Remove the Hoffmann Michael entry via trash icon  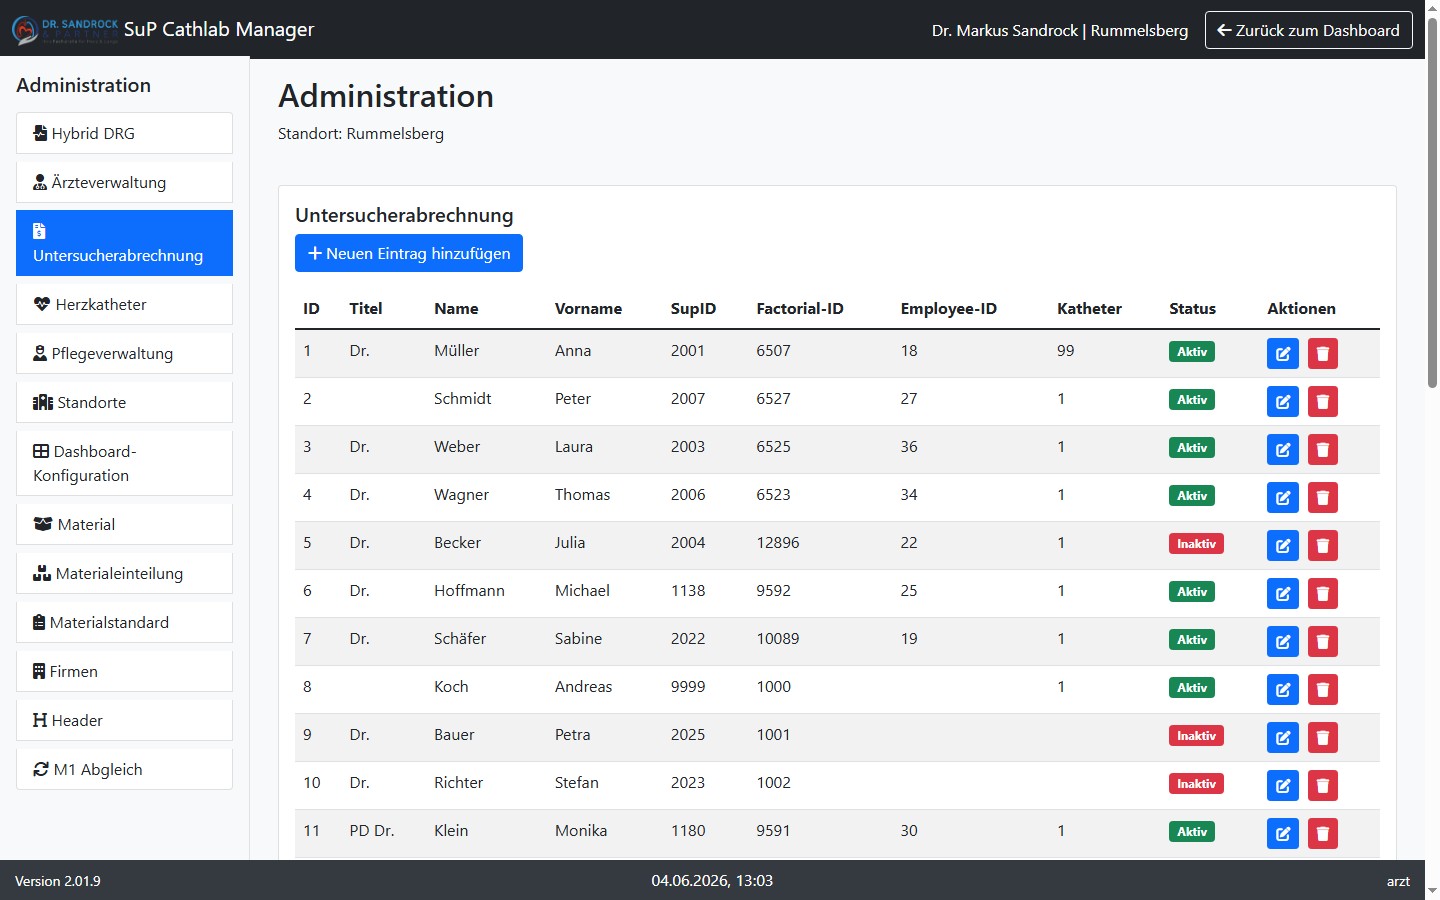coord(1322,593)
